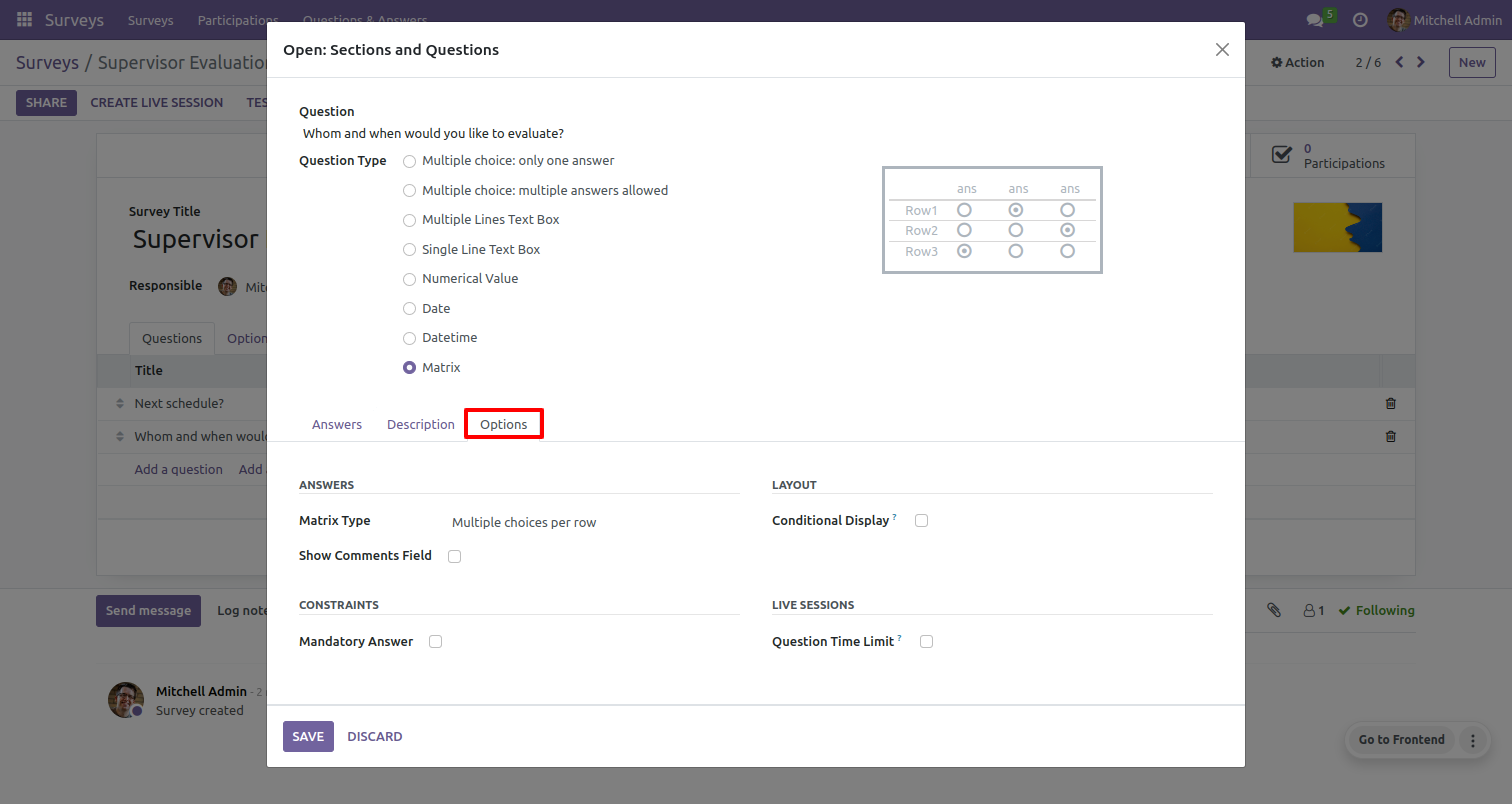Click the SAVE button
This screenshot has width=1512, height=804.
click(x=308, y=736)
